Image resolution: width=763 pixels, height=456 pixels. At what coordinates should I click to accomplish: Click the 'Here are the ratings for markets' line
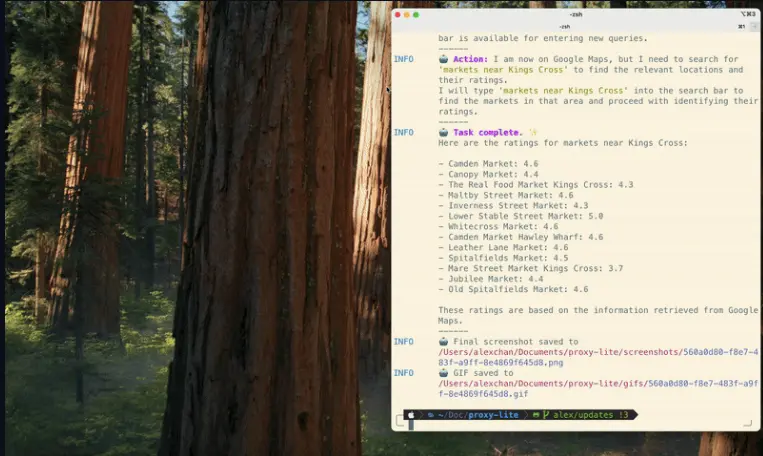click(563, 143)
